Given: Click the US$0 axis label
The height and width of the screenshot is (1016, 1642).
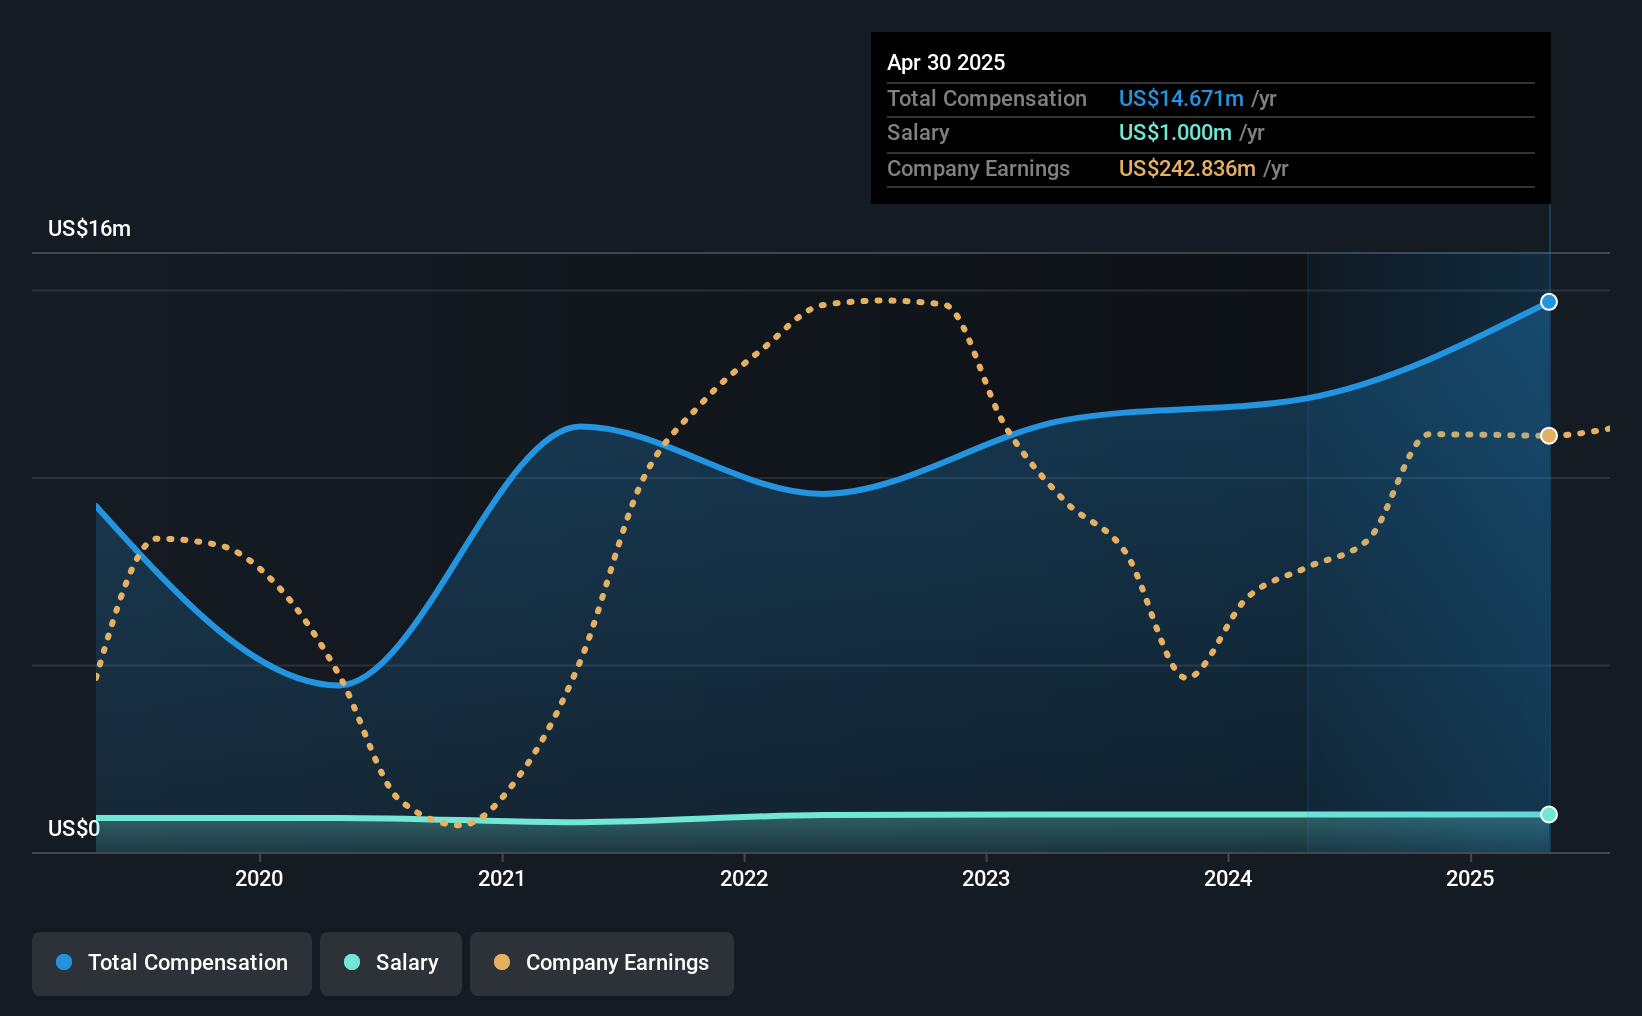Looking at the screenshot, I should [x=74, y=828].
